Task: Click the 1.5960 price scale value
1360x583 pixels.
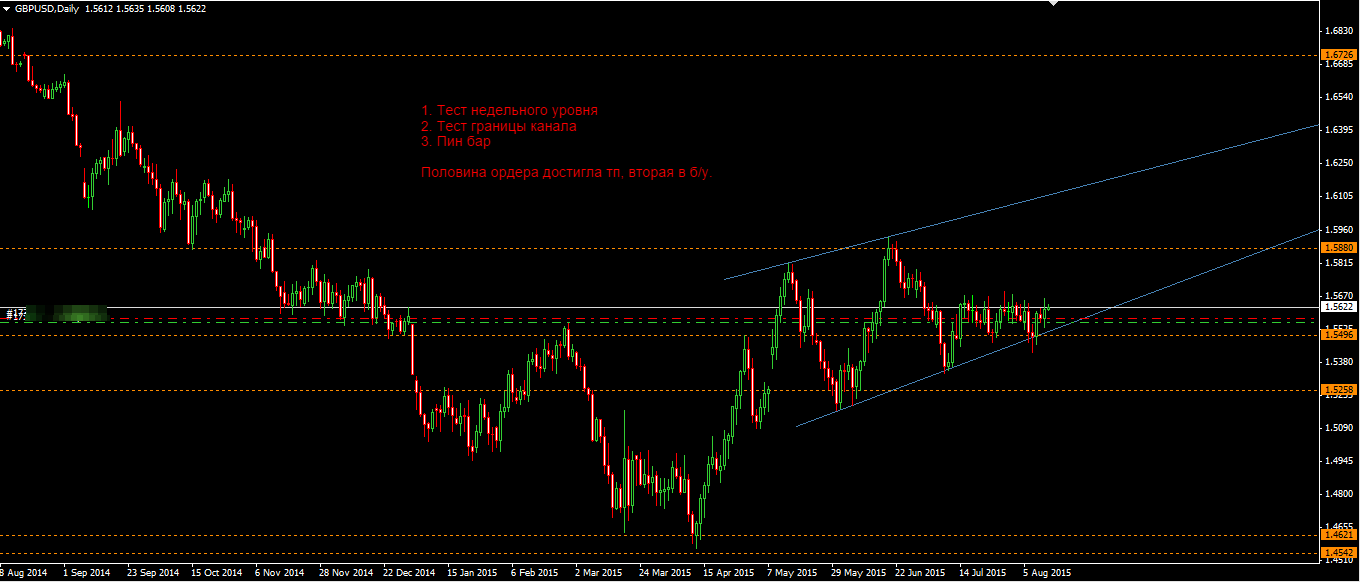Action: (x=1339, y=230)
